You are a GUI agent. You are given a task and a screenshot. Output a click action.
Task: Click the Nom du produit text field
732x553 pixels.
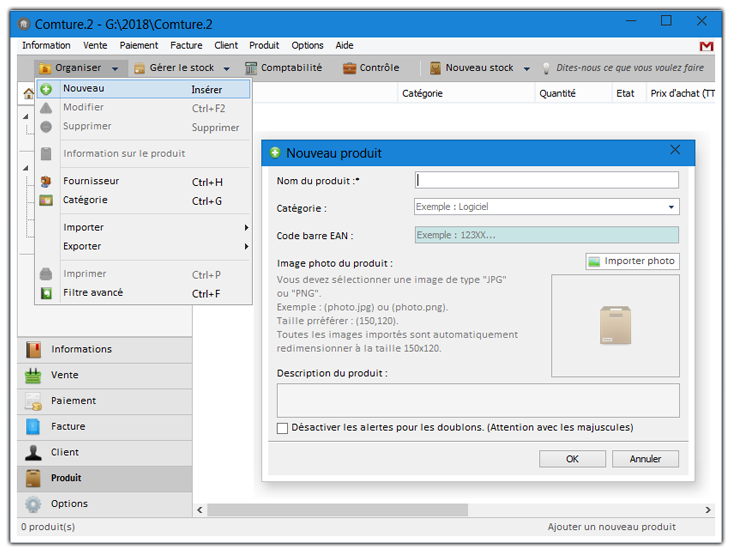pyautogui.click(x=546, y=180)
